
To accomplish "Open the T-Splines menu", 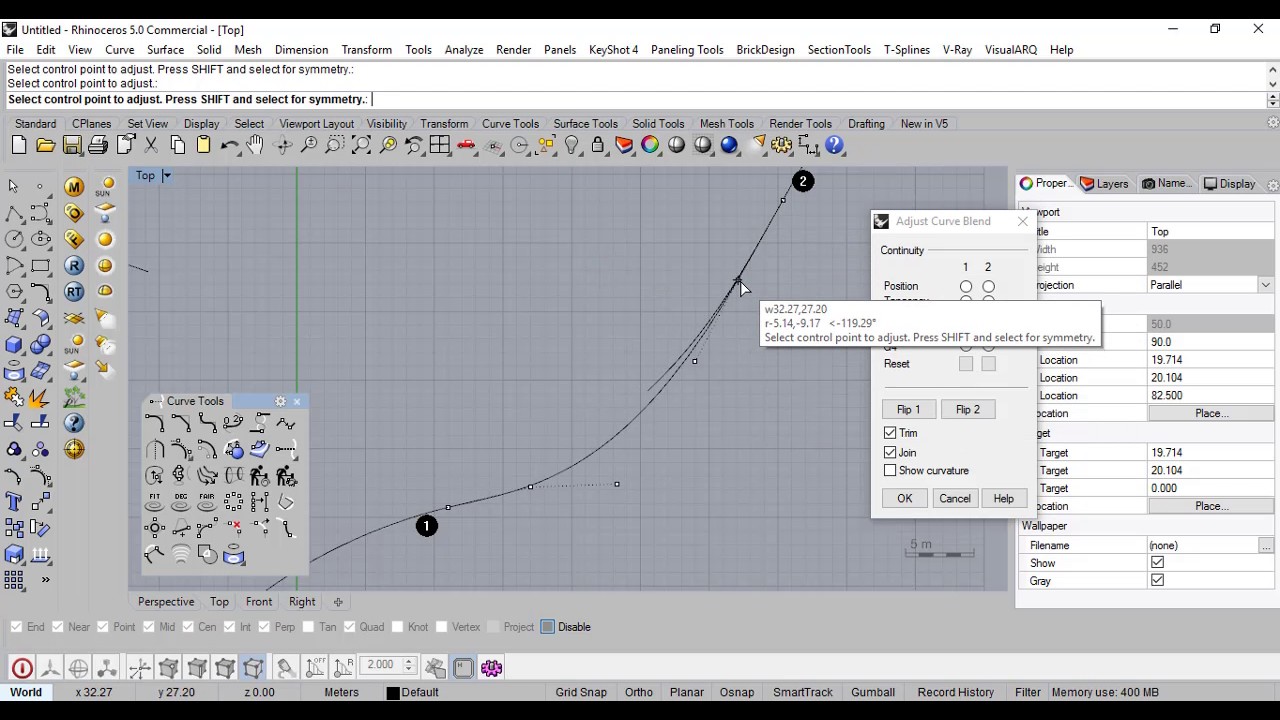I will [x=907, y=50].
